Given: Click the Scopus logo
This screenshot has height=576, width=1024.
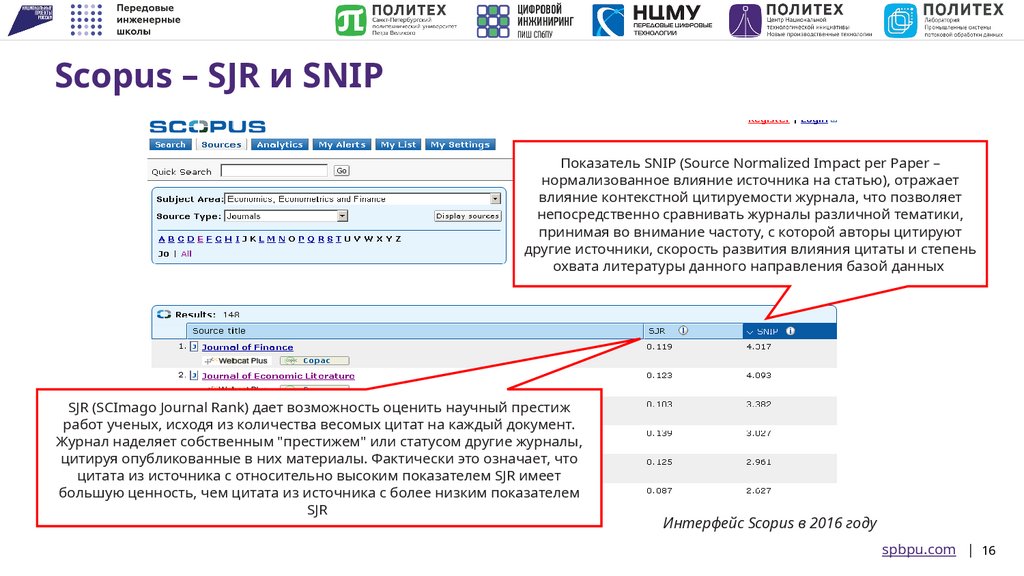Looking at the screenshot, I should (208, 124).
